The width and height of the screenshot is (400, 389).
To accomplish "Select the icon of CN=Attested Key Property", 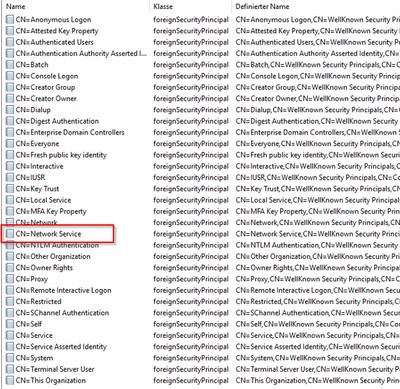I will tap(10, 31).
